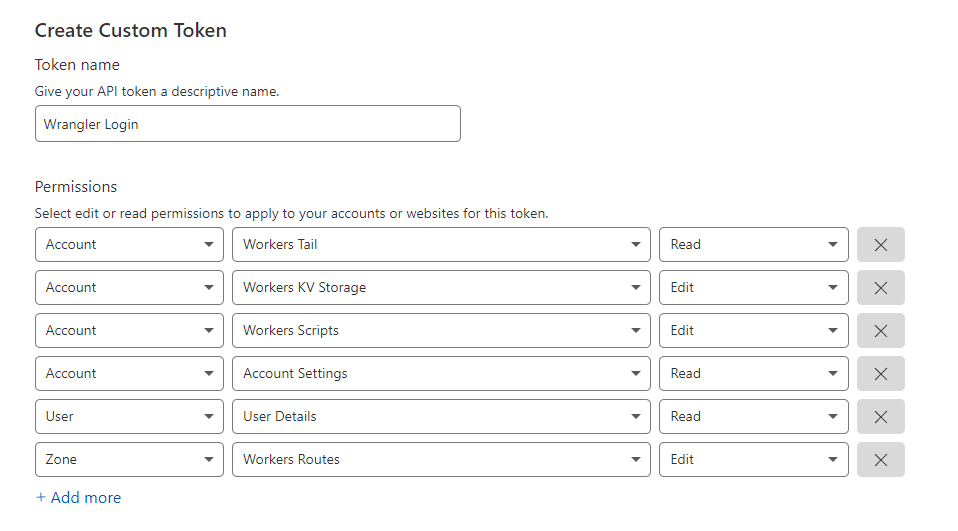The height and width of the screenshot is (531, 958).
Task: Change Read access level for Workers Tail
Action: (754, 244)
